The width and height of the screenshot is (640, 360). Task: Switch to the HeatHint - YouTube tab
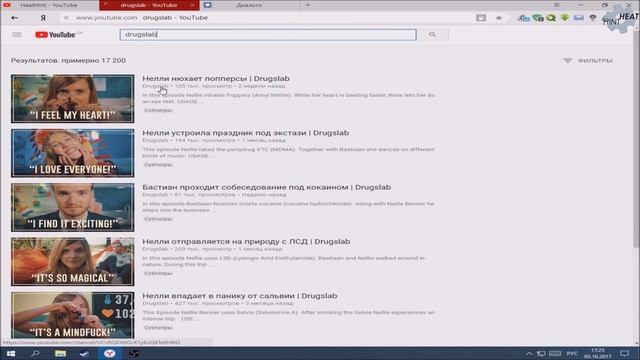click(x=49, y=5)
